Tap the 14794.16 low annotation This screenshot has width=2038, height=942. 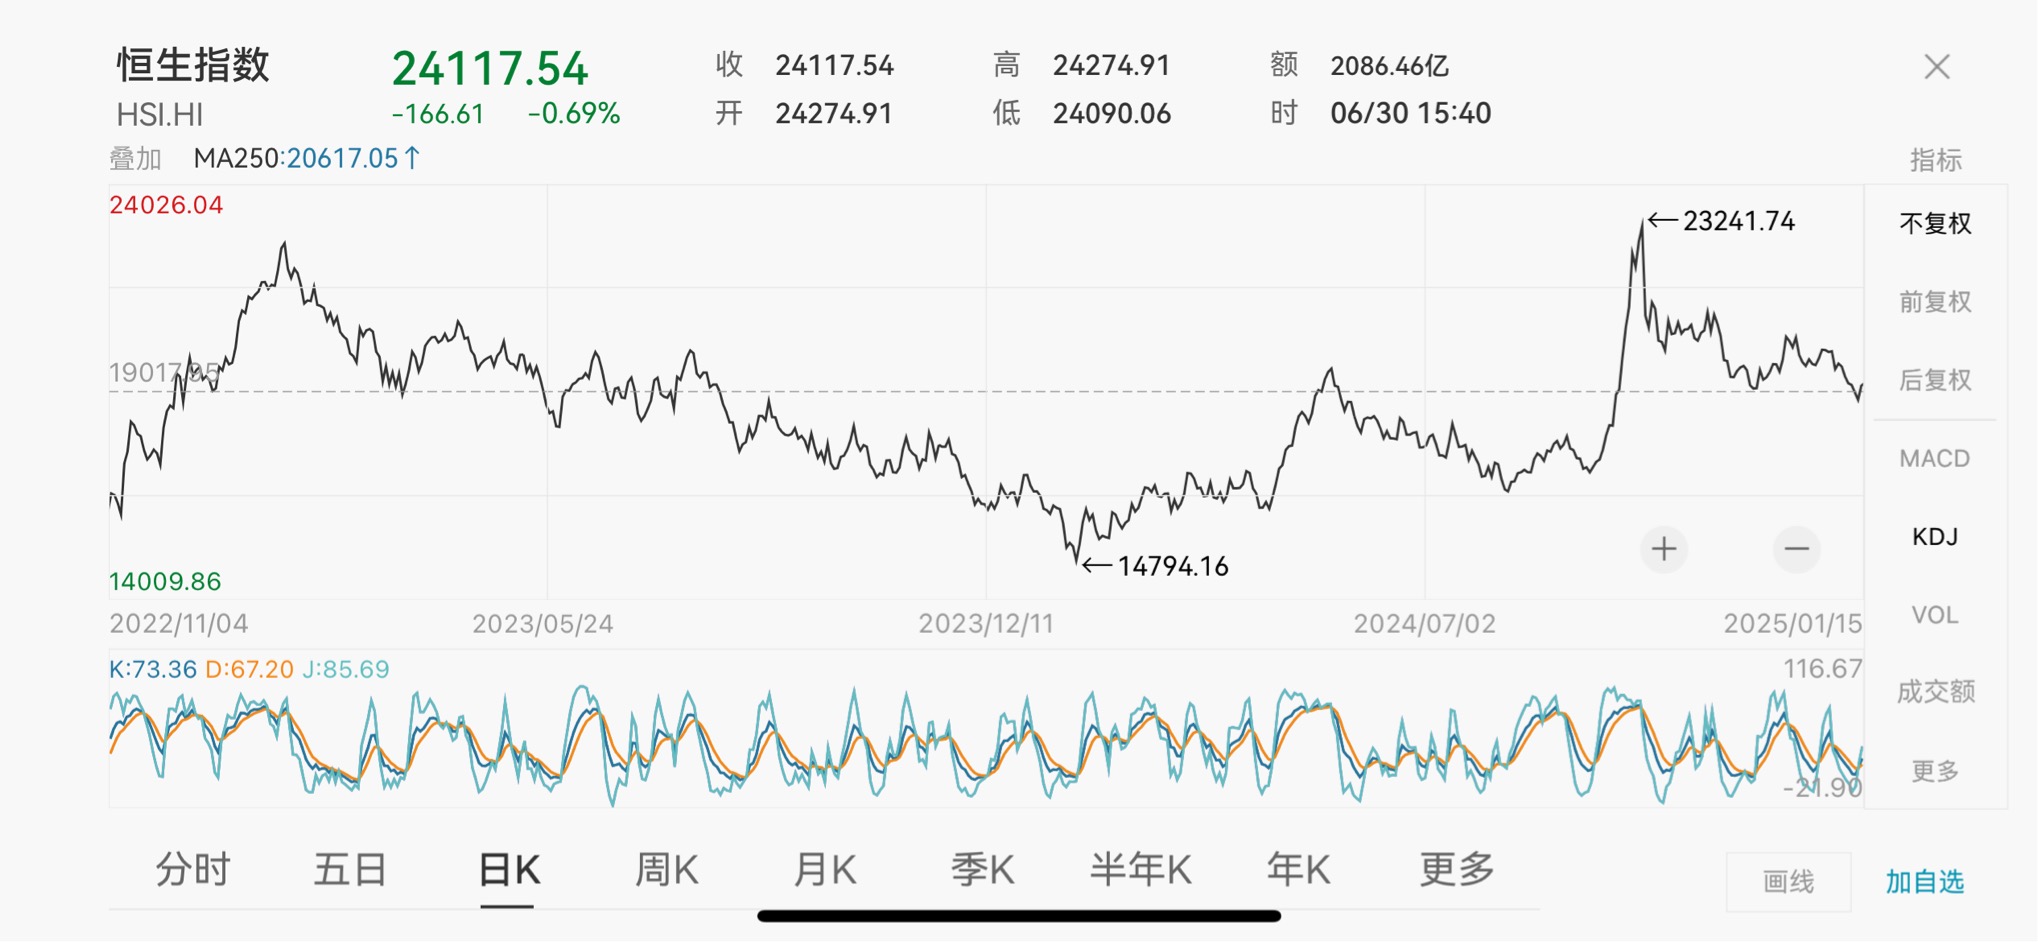[1172, 567]
